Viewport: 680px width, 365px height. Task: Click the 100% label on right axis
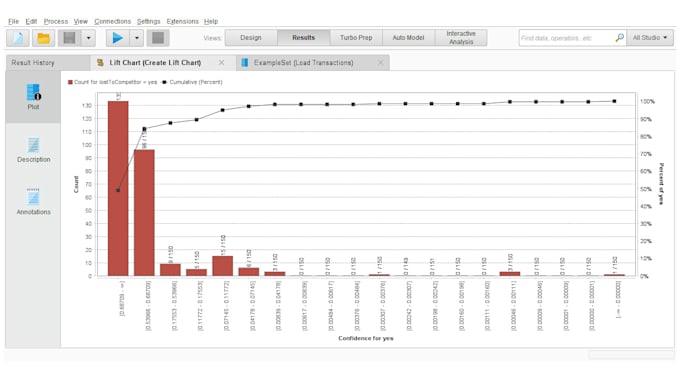647,101
